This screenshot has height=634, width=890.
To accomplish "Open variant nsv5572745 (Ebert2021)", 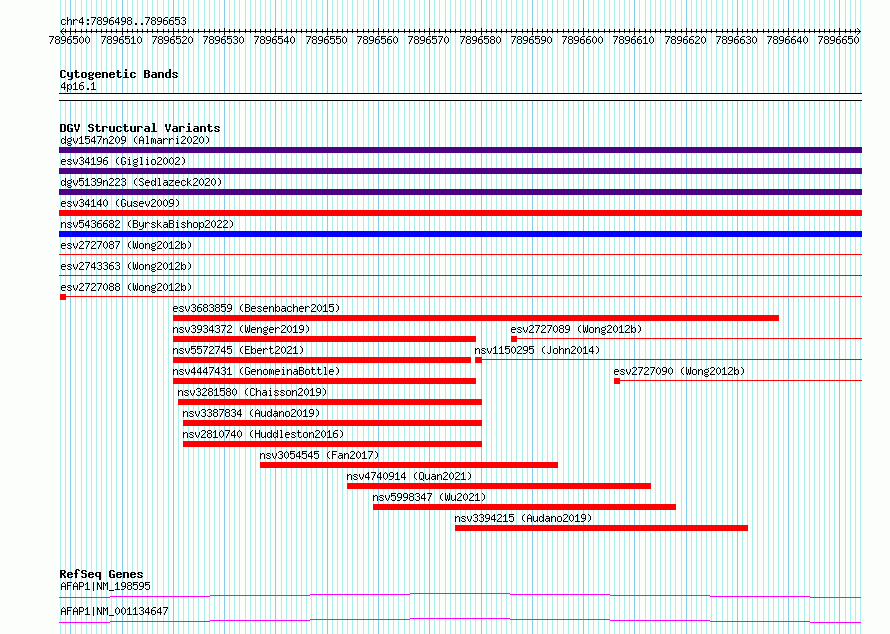I will click(238, 350).
